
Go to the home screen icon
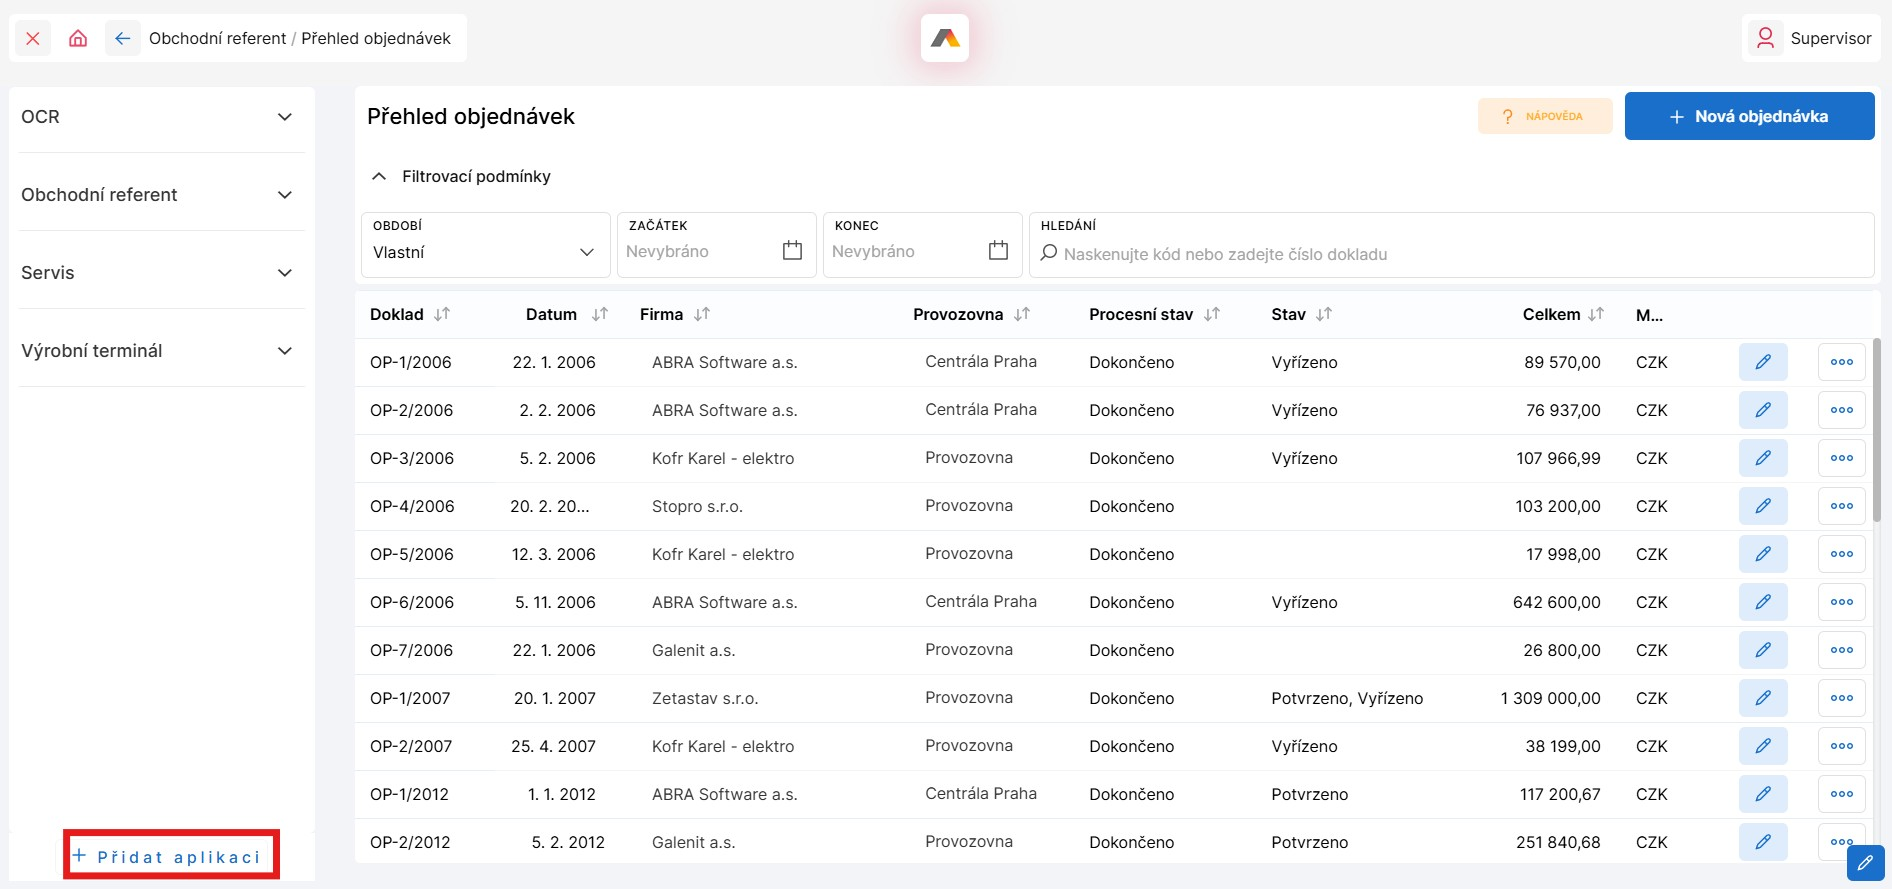click(78, 39)
